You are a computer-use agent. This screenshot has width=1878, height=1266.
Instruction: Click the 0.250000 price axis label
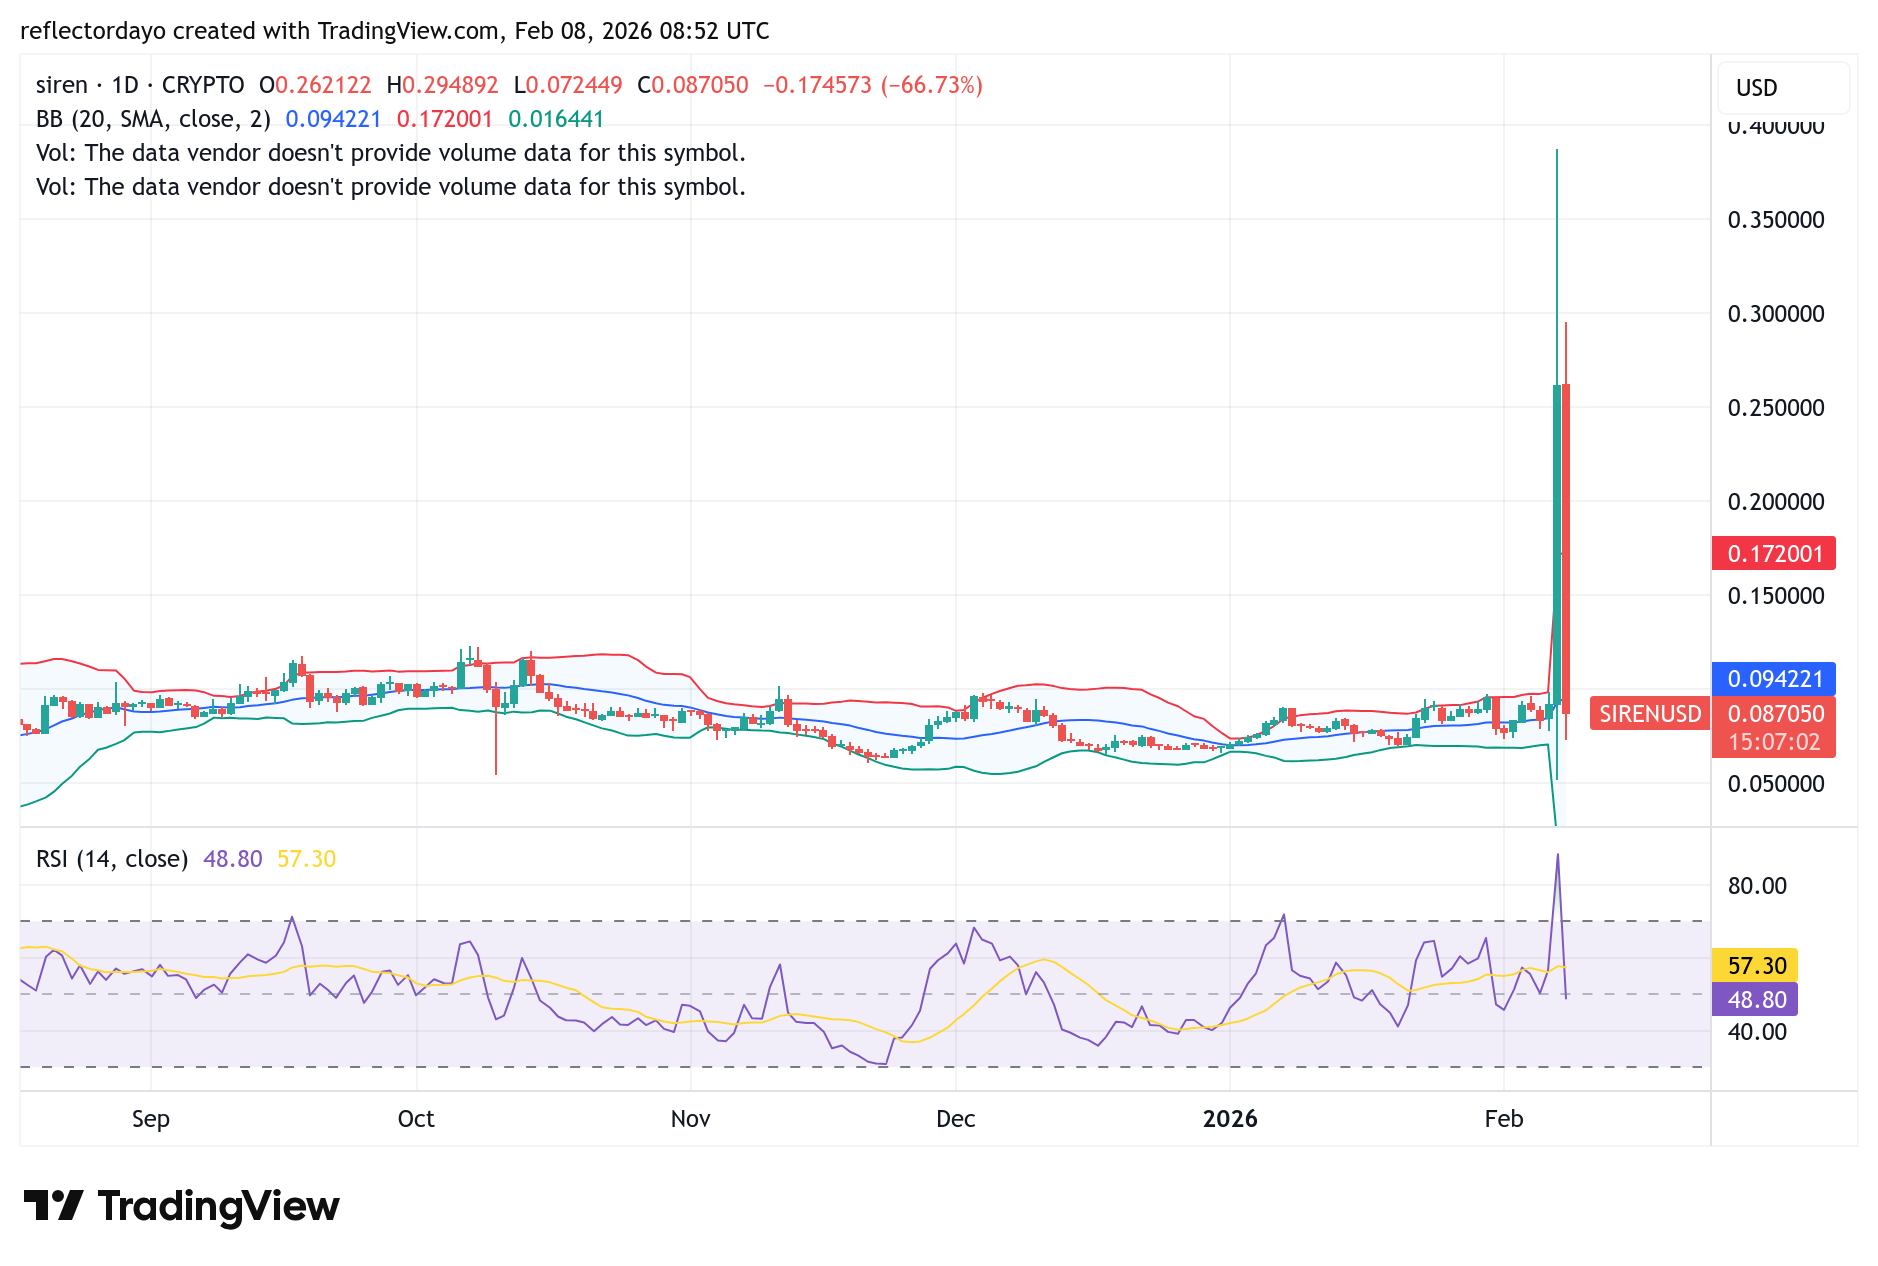1776,408
